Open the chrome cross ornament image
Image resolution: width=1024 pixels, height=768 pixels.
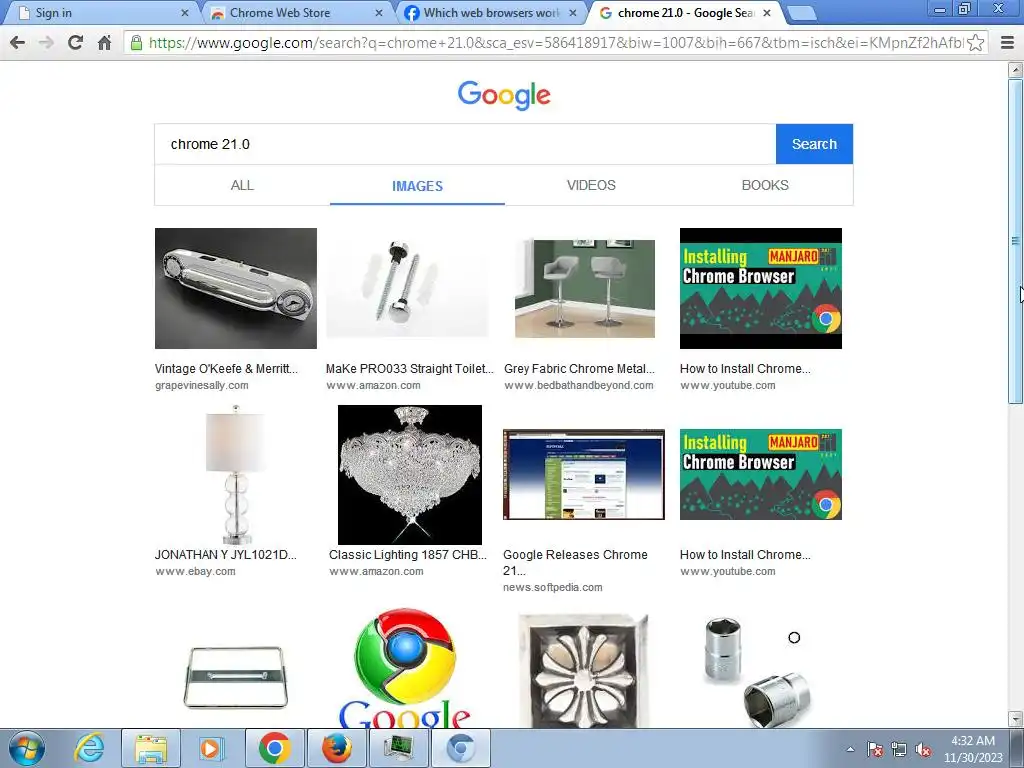click(x=583, y=671)
